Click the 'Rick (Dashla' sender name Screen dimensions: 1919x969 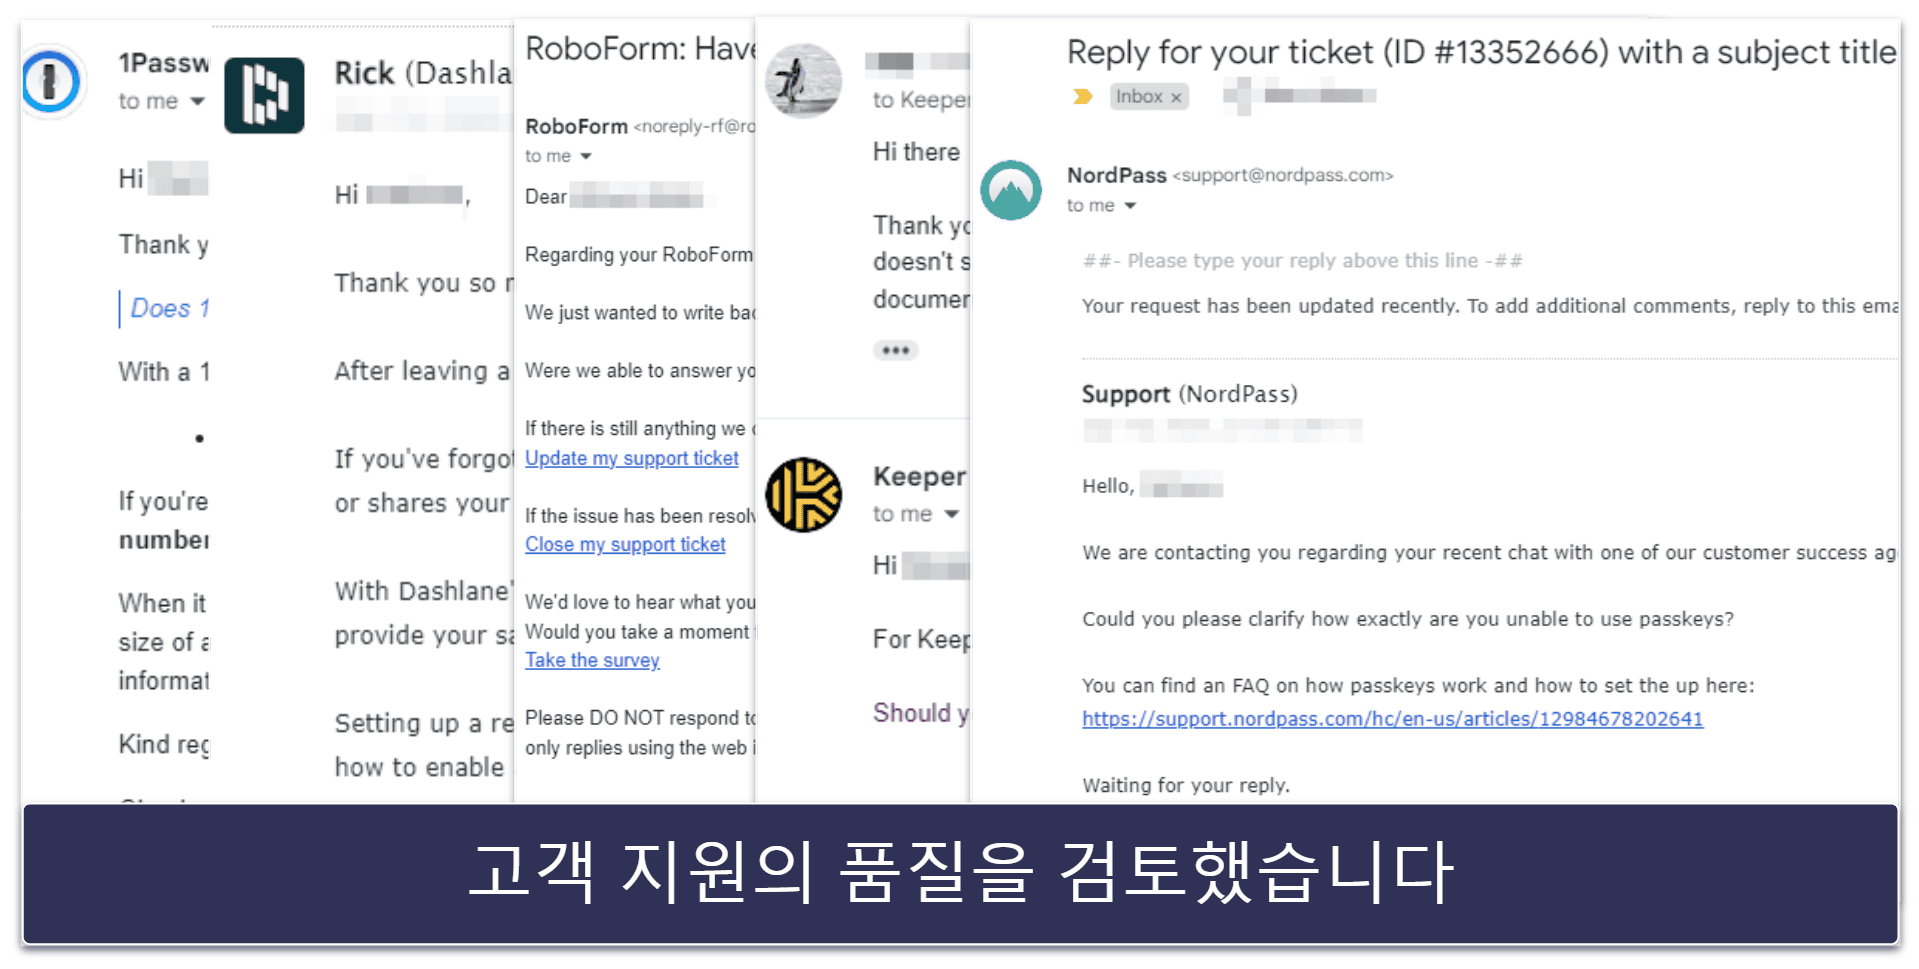423,73
